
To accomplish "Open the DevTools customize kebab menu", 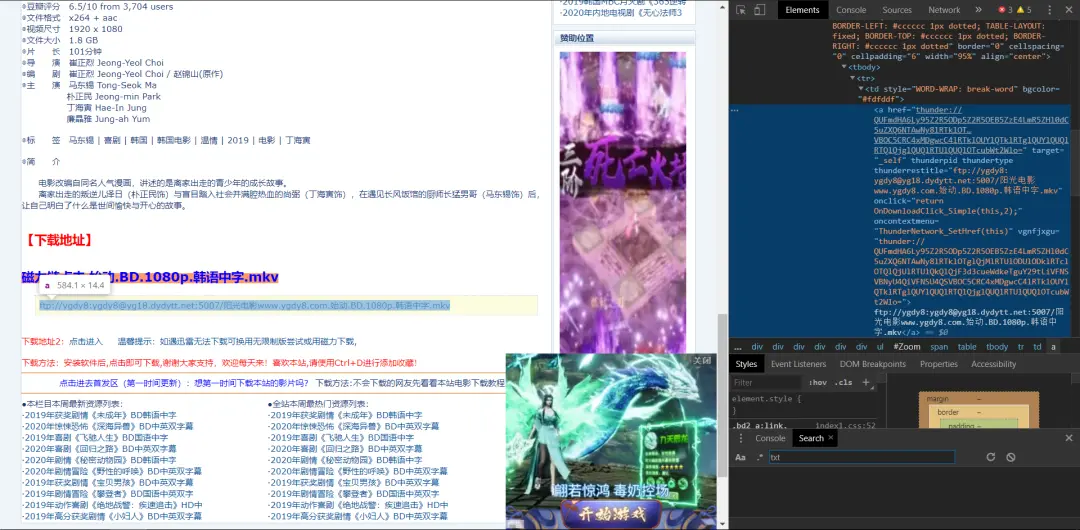I will [x=1049, y=10].
